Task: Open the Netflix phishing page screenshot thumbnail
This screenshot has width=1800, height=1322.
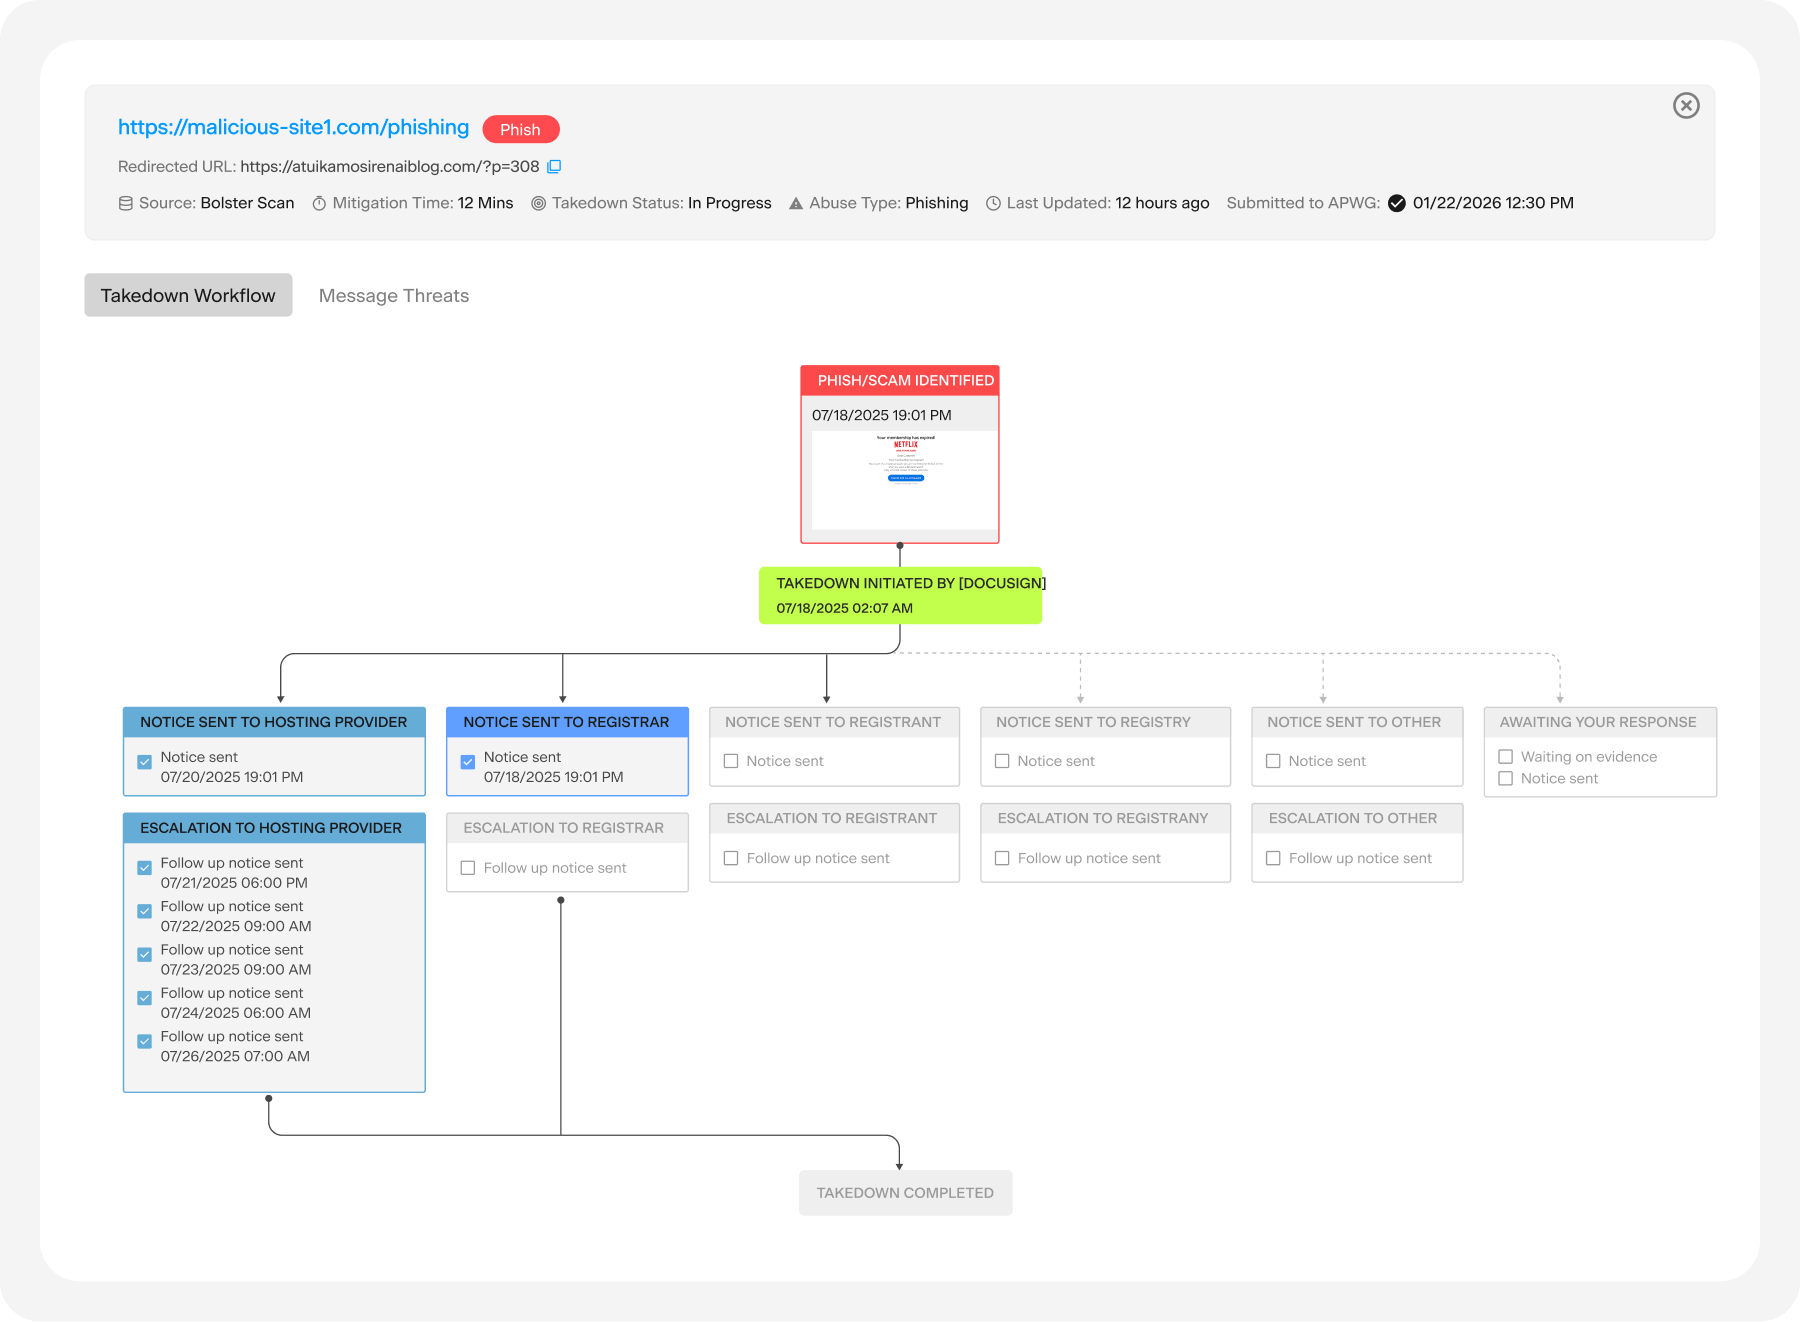Action: pyautogui.click(x=904, y=480)
